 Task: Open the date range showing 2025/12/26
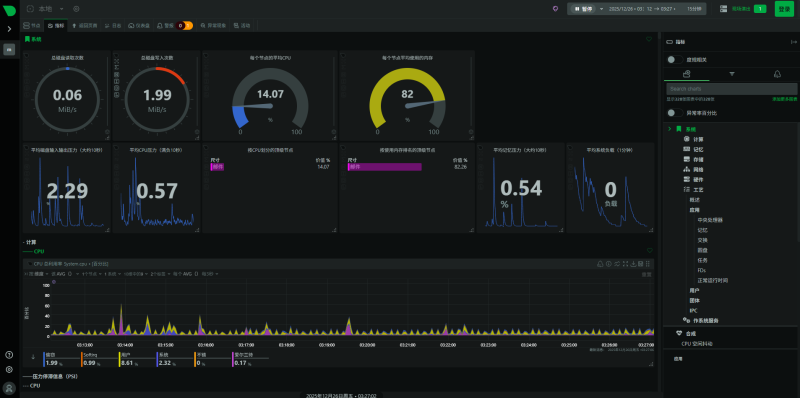pyautogui.click(x=642, y=9)
